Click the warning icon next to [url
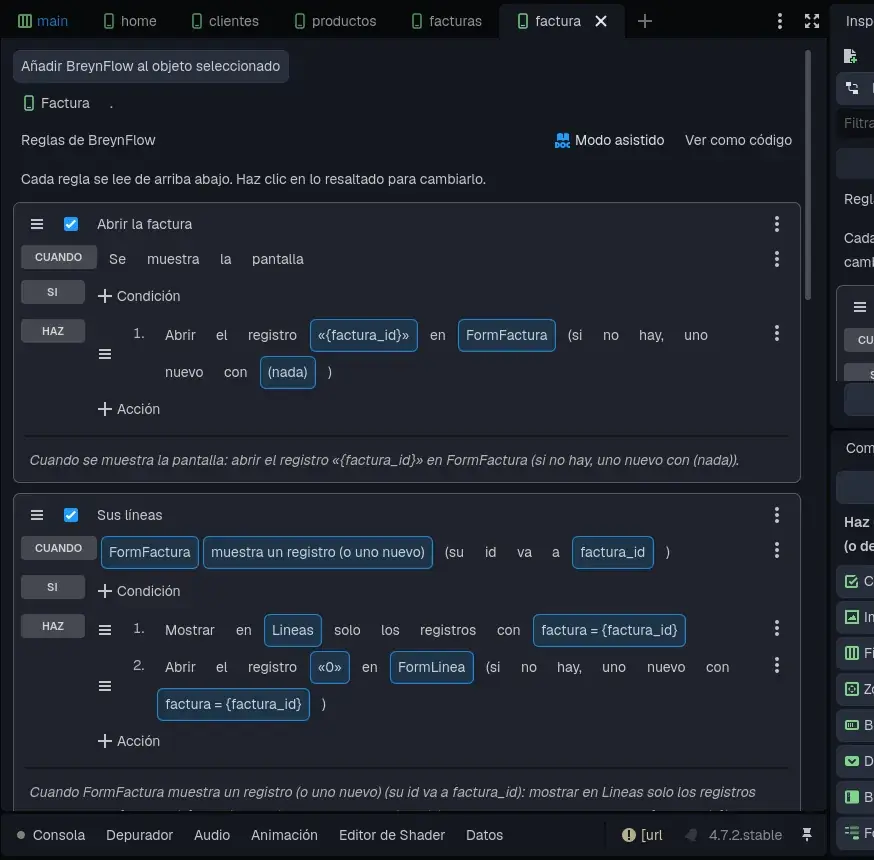The width and height of the screenshot is (874, 860). coord(628,835)
